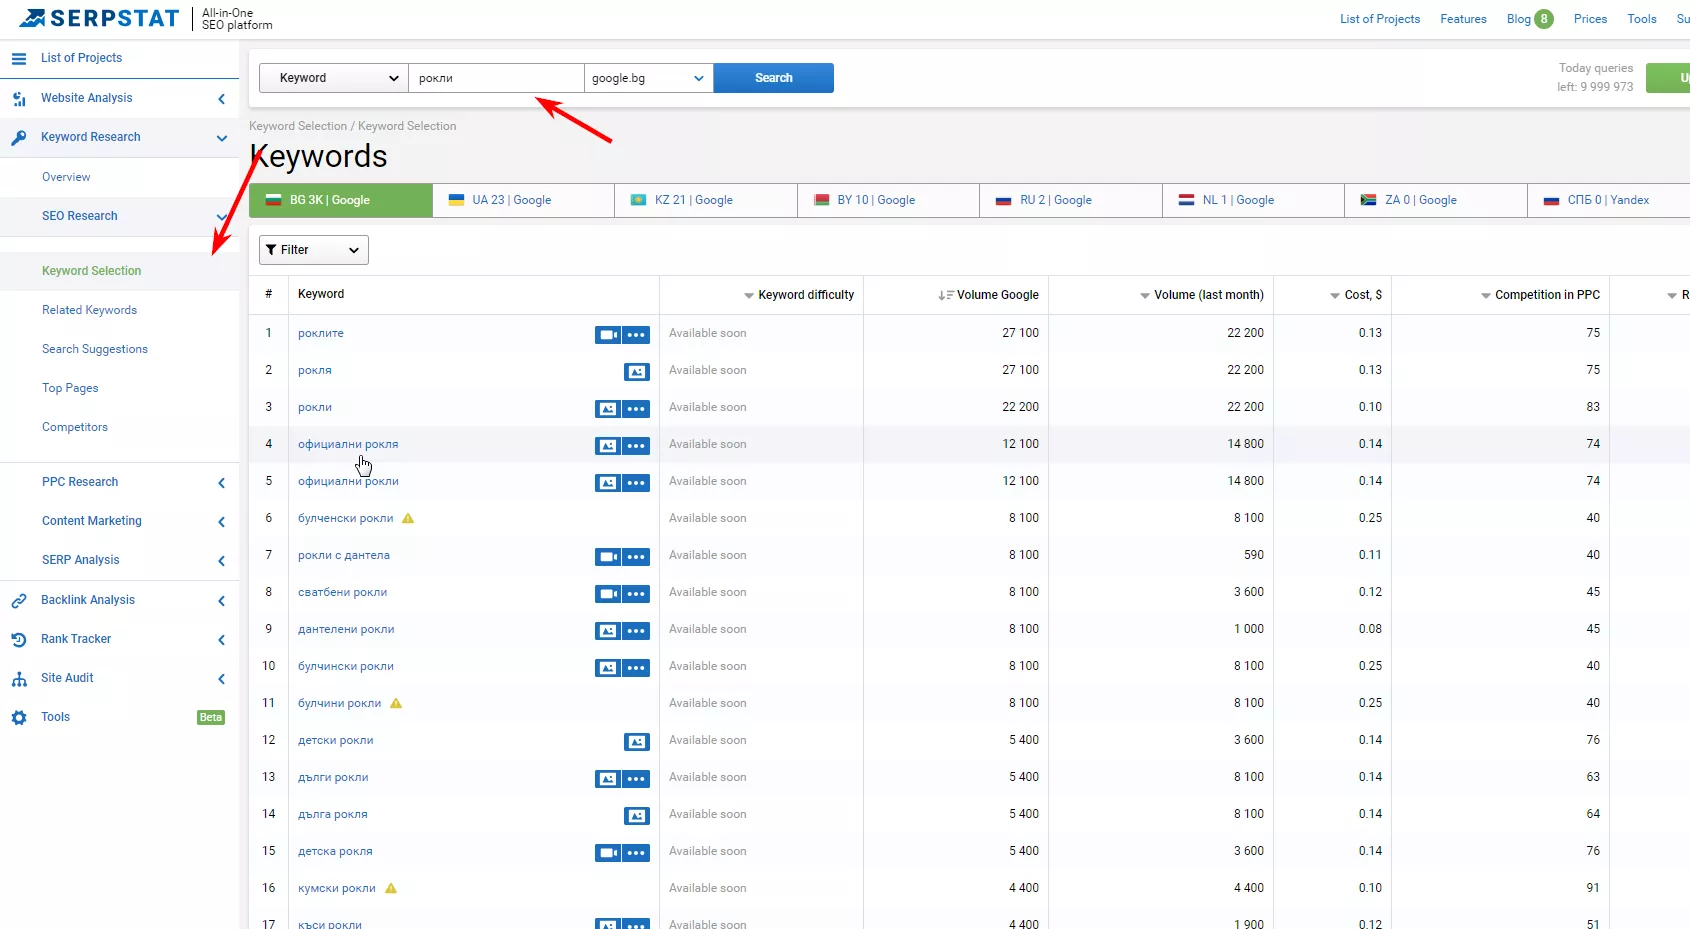Switch to the BY 10 Google tab
Image resolution: width=1690 pixels, height=929 pixels.
889,200
